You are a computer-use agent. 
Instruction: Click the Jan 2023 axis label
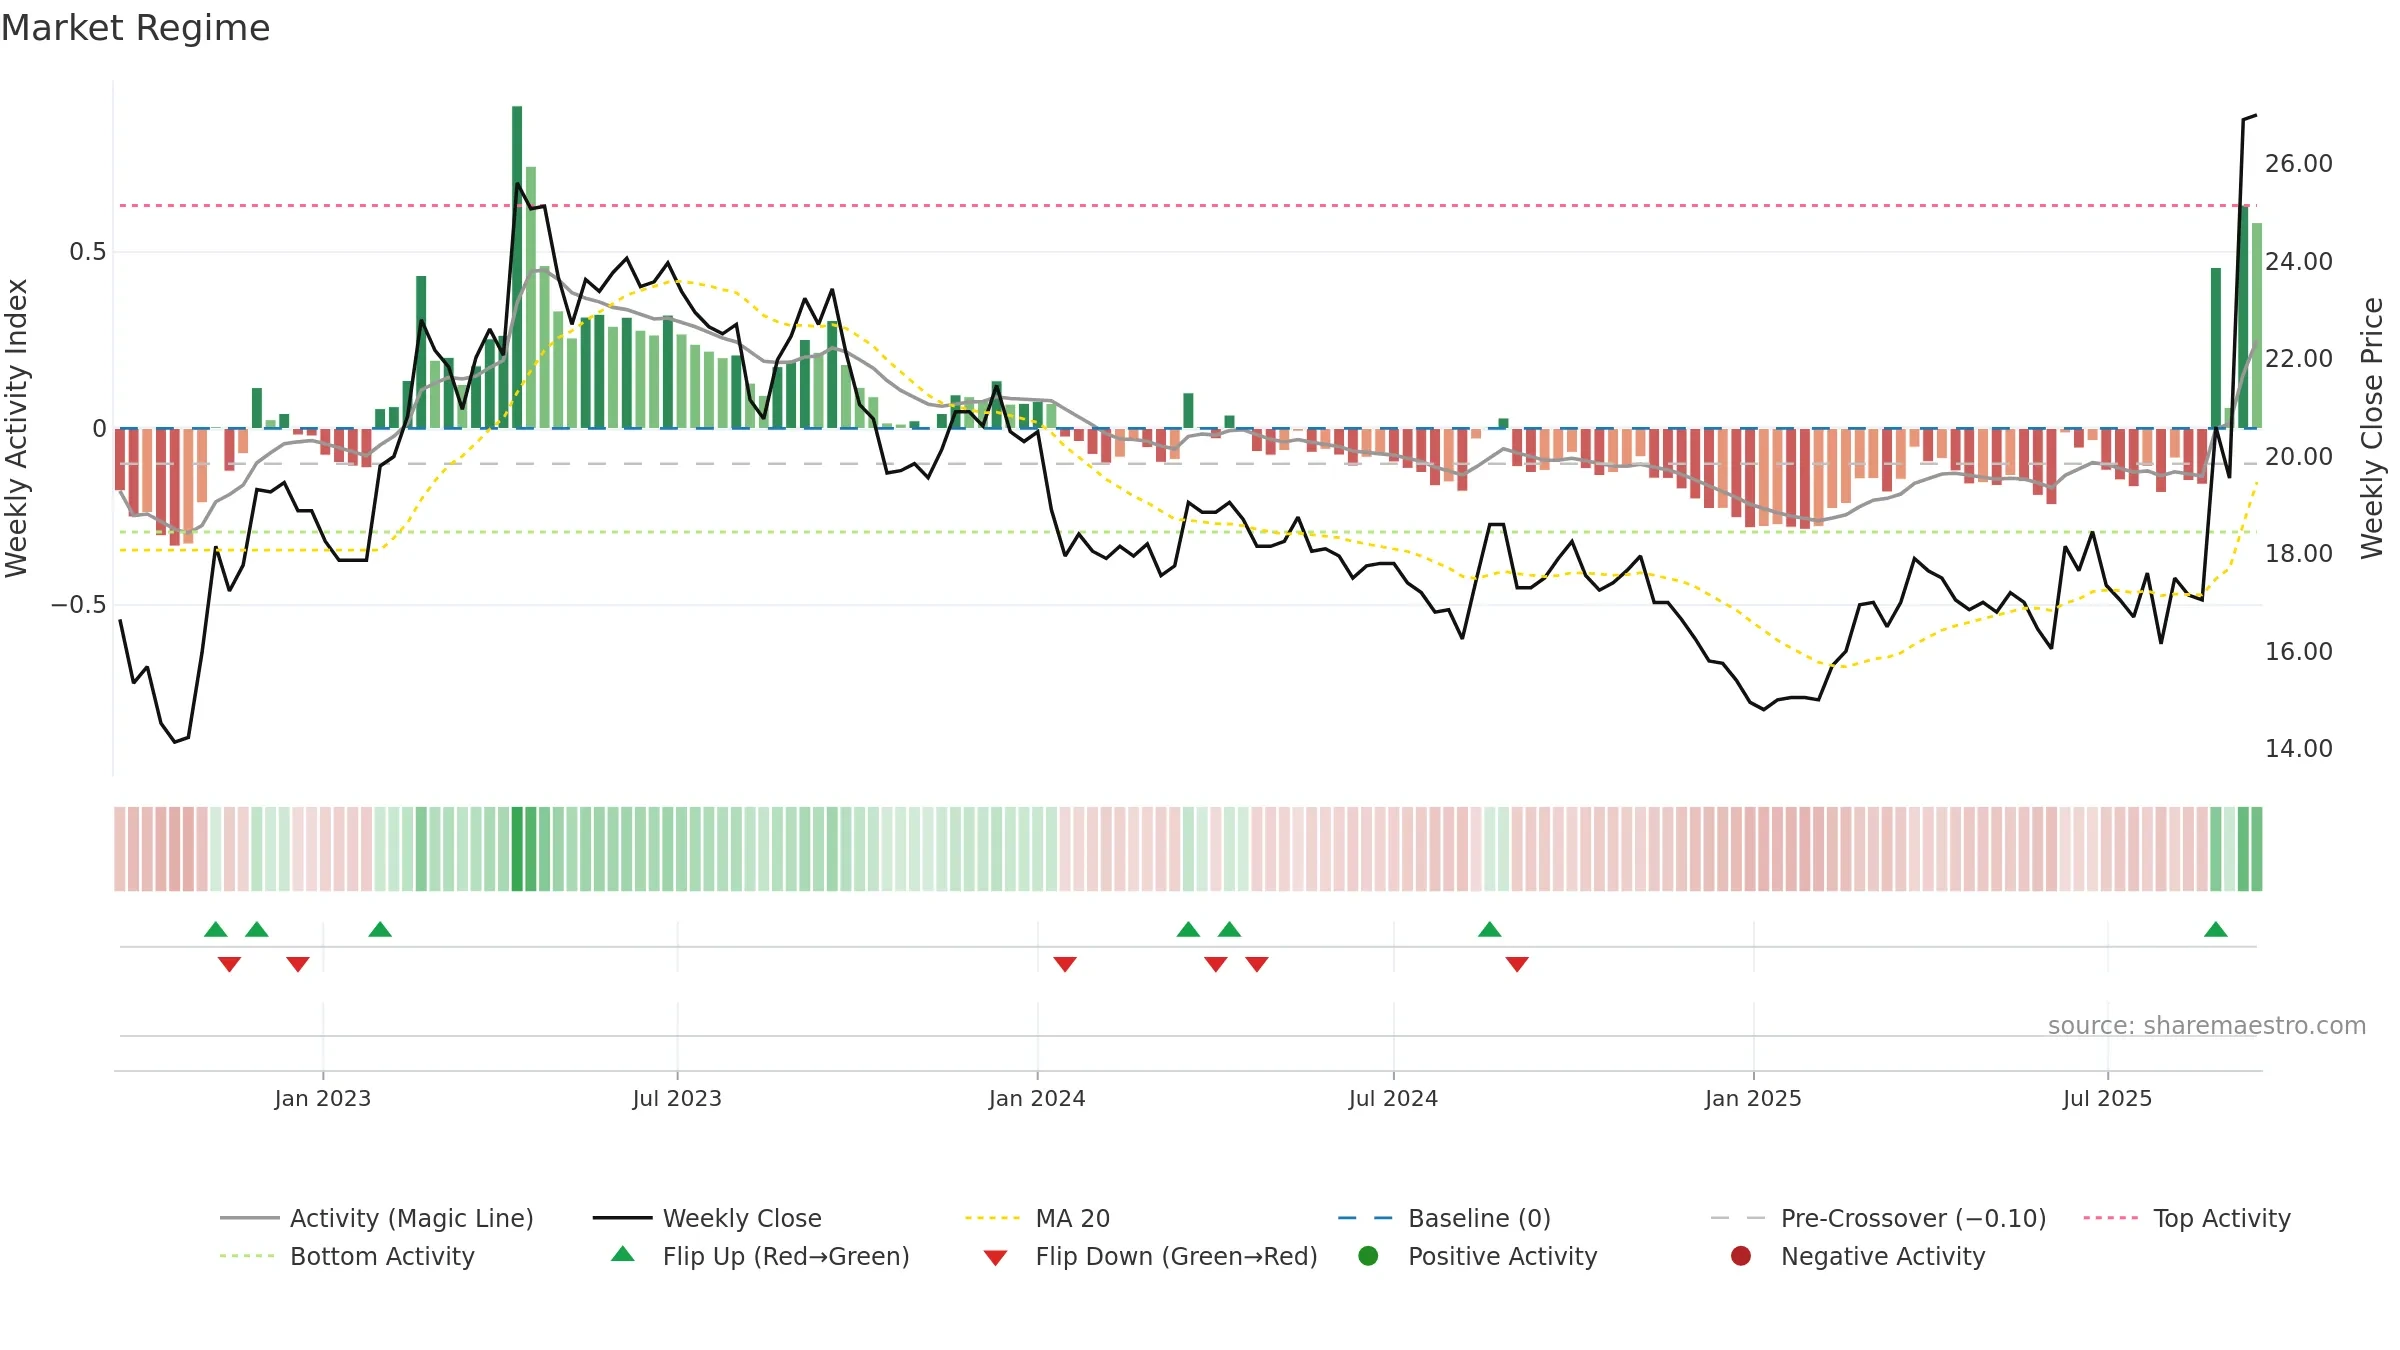click(x=322, y=1098)
